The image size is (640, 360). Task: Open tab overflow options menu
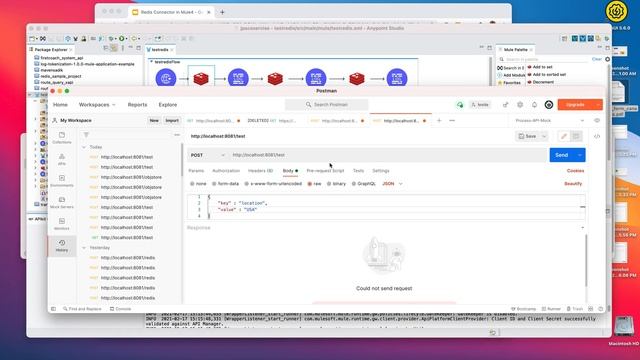click(452, 120)
